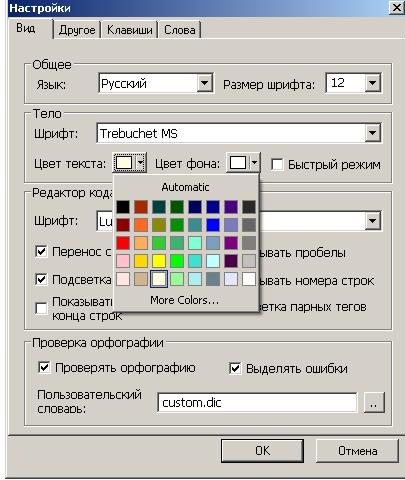Choose the pink color swatch
Viewport: 405px width, 480px height.
click(123, 261)
